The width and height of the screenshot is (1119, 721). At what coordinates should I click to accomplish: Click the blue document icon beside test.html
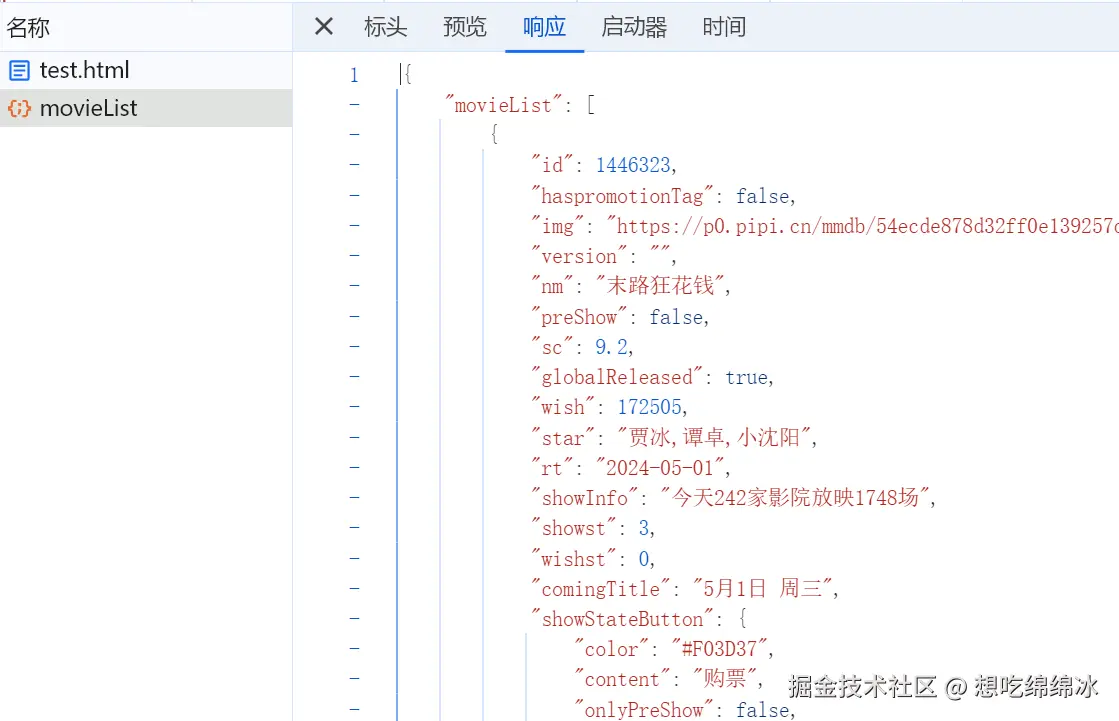(22, 70)
